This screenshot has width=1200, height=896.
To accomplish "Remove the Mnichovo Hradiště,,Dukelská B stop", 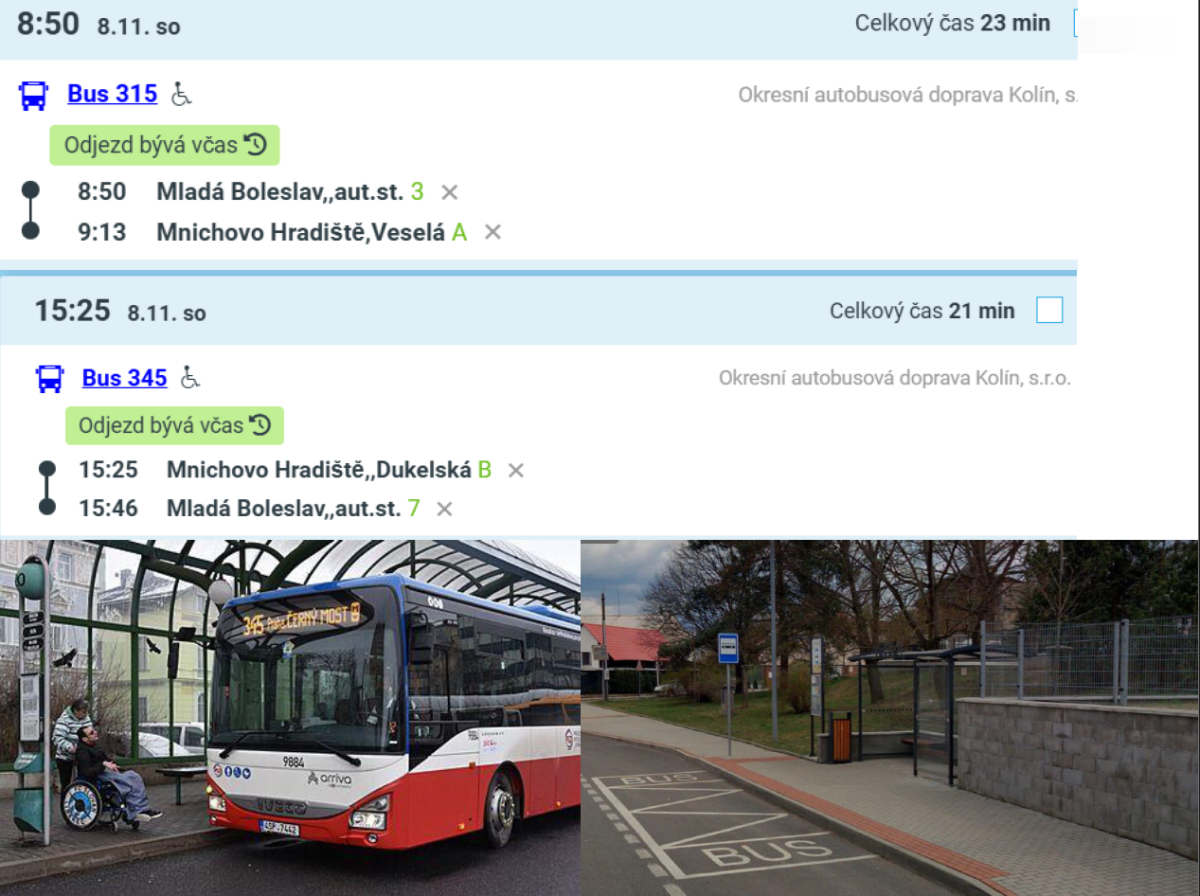I will (x=515, y=470).
